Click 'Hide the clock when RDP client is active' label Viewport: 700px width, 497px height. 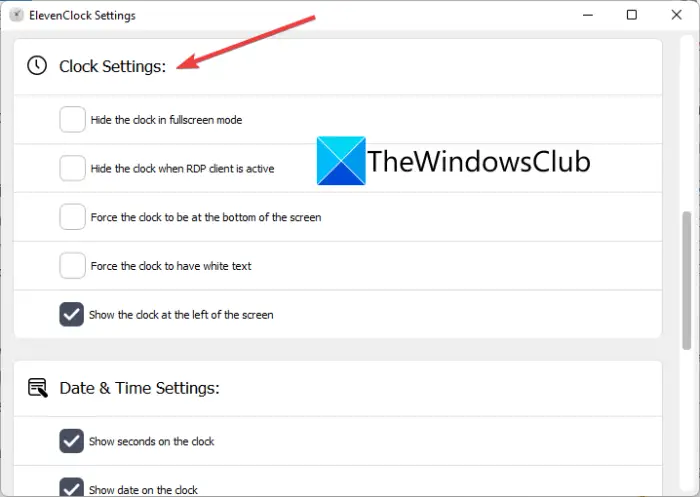click(182, 168)
